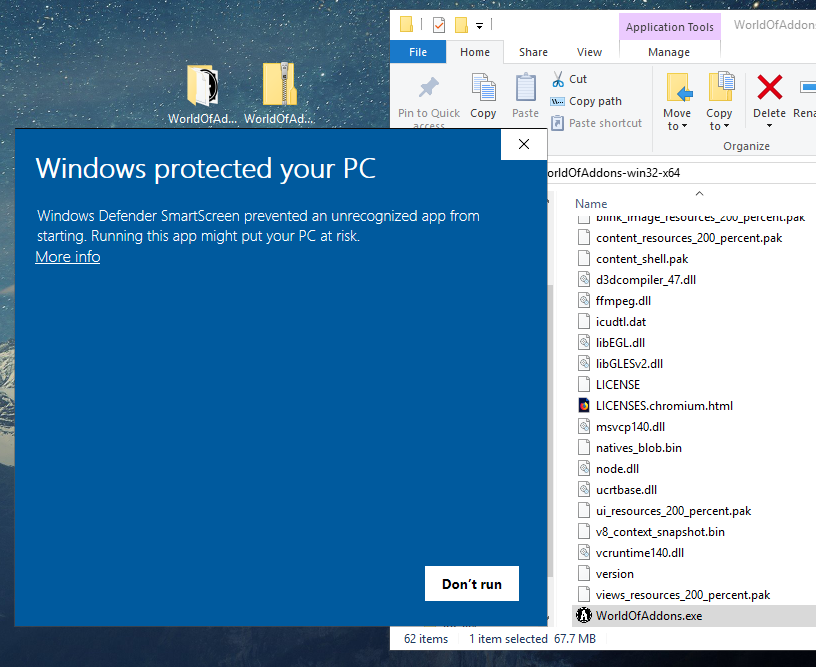This screenshot has height=667, width=816.
Task: Click the vcruntime140.dll file icon
Action: (584, 553)
